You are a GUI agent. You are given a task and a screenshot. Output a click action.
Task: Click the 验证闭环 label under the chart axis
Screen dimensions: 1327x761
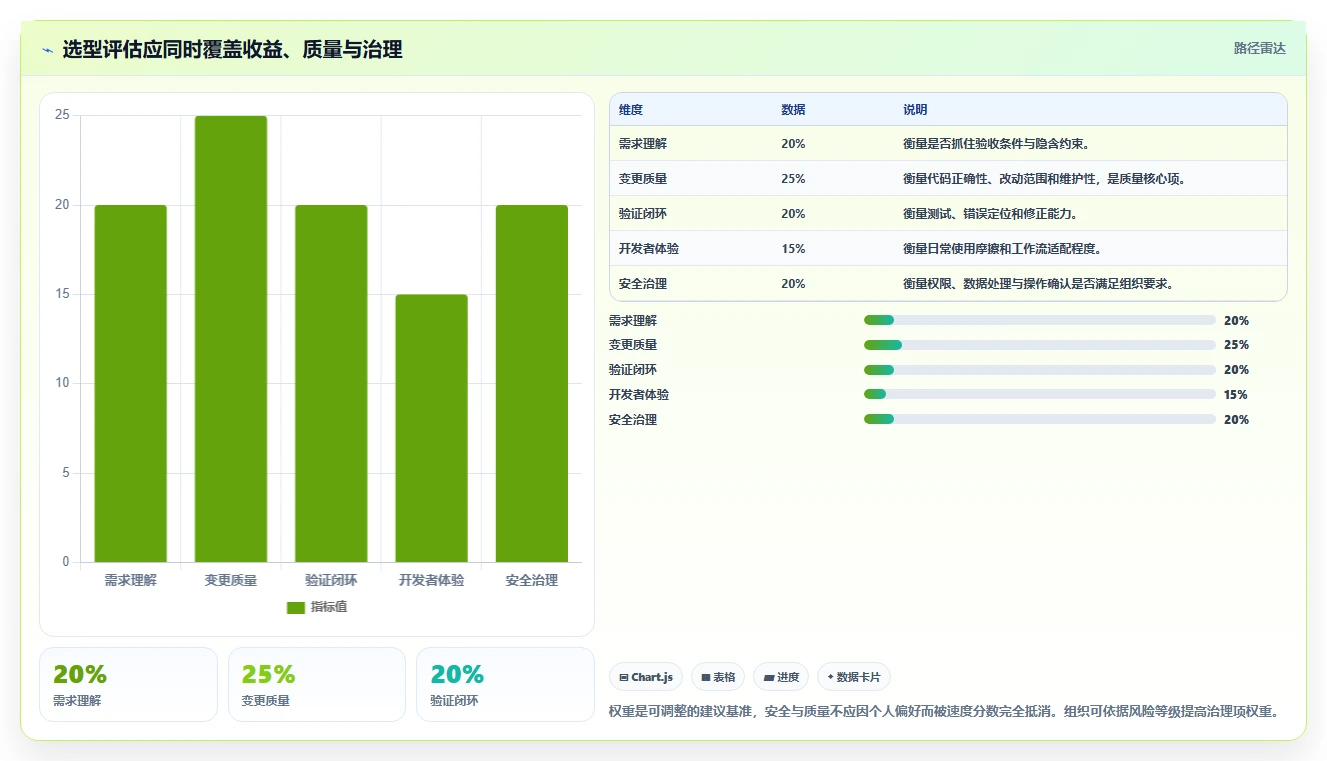(x=331, y=580)
